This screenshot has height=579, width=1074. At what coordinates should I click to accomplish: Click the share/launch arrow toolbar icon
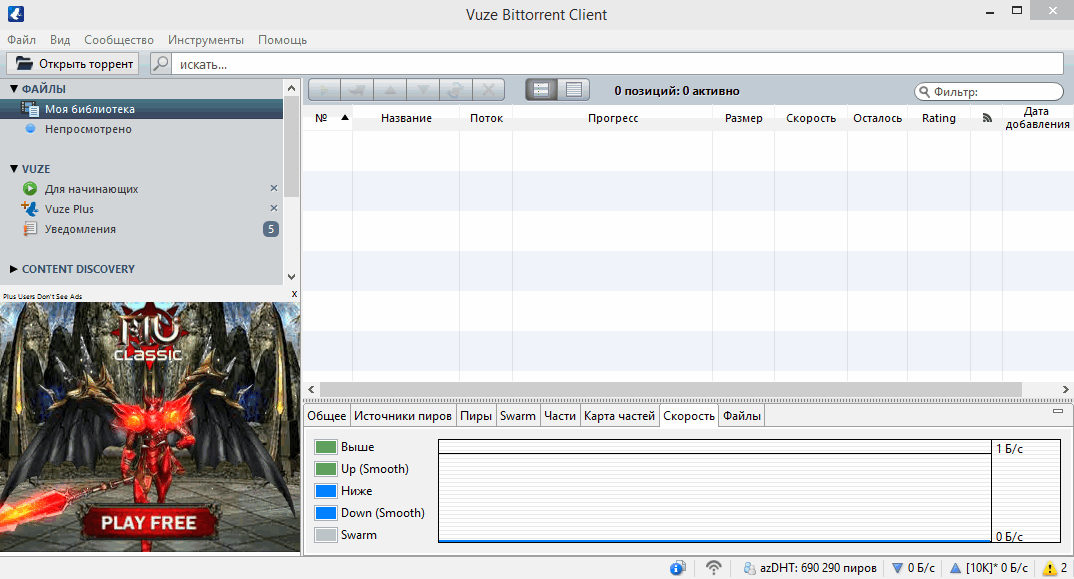(x=357, y=90)
